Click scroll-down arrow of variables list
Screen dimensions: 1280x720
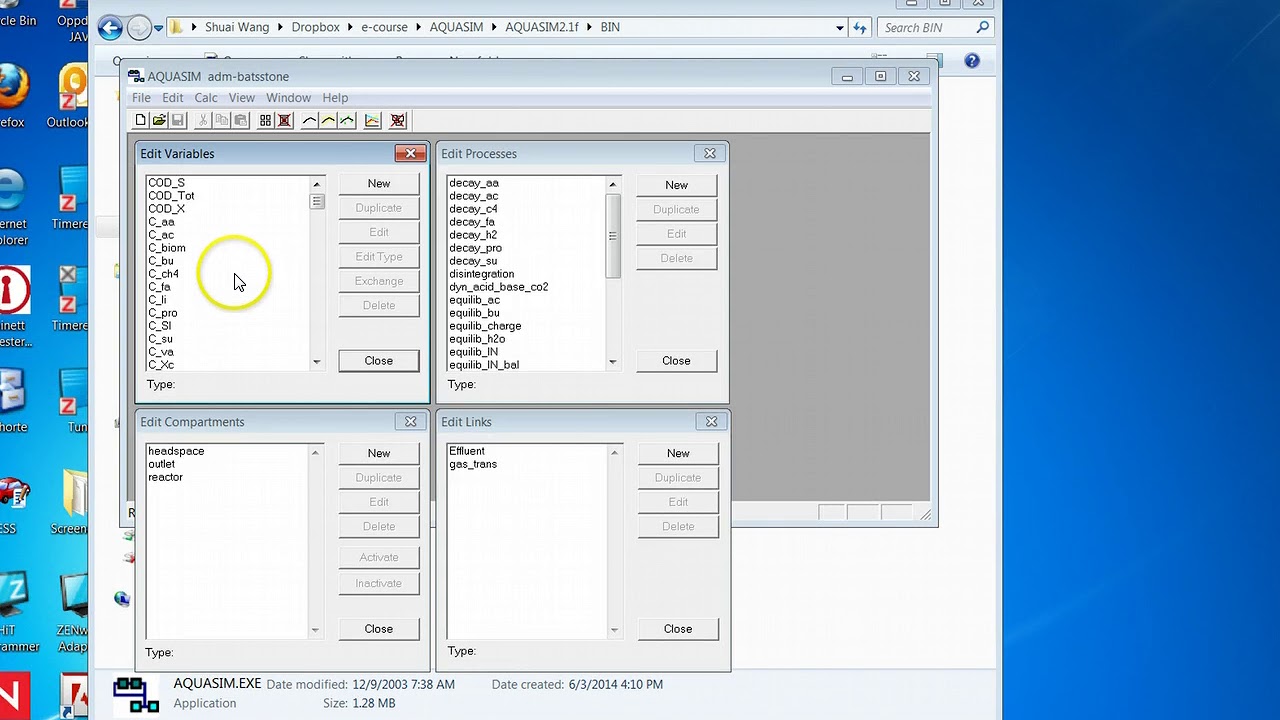(317, 362)
